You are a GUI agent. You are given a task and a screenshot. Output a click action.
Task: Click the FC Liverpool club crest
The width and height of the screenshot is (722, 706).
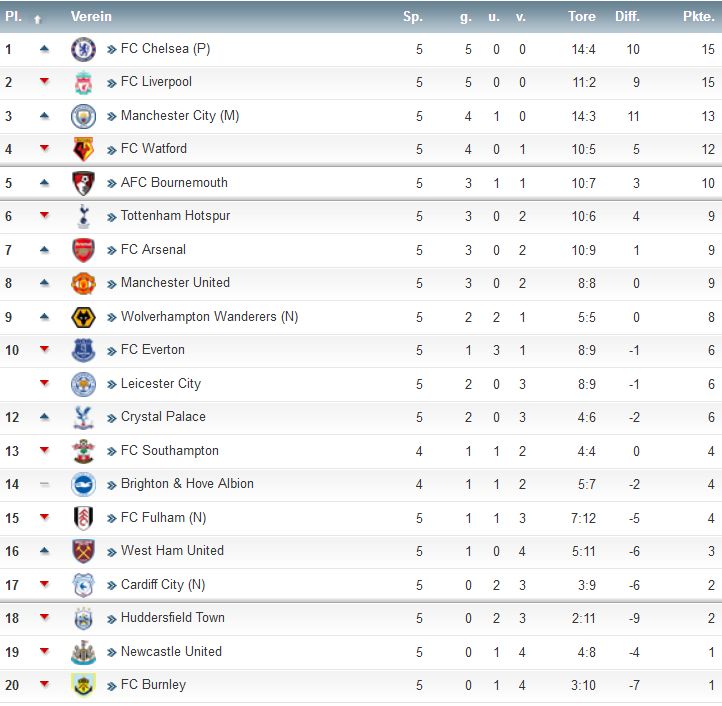coord(83,83)
